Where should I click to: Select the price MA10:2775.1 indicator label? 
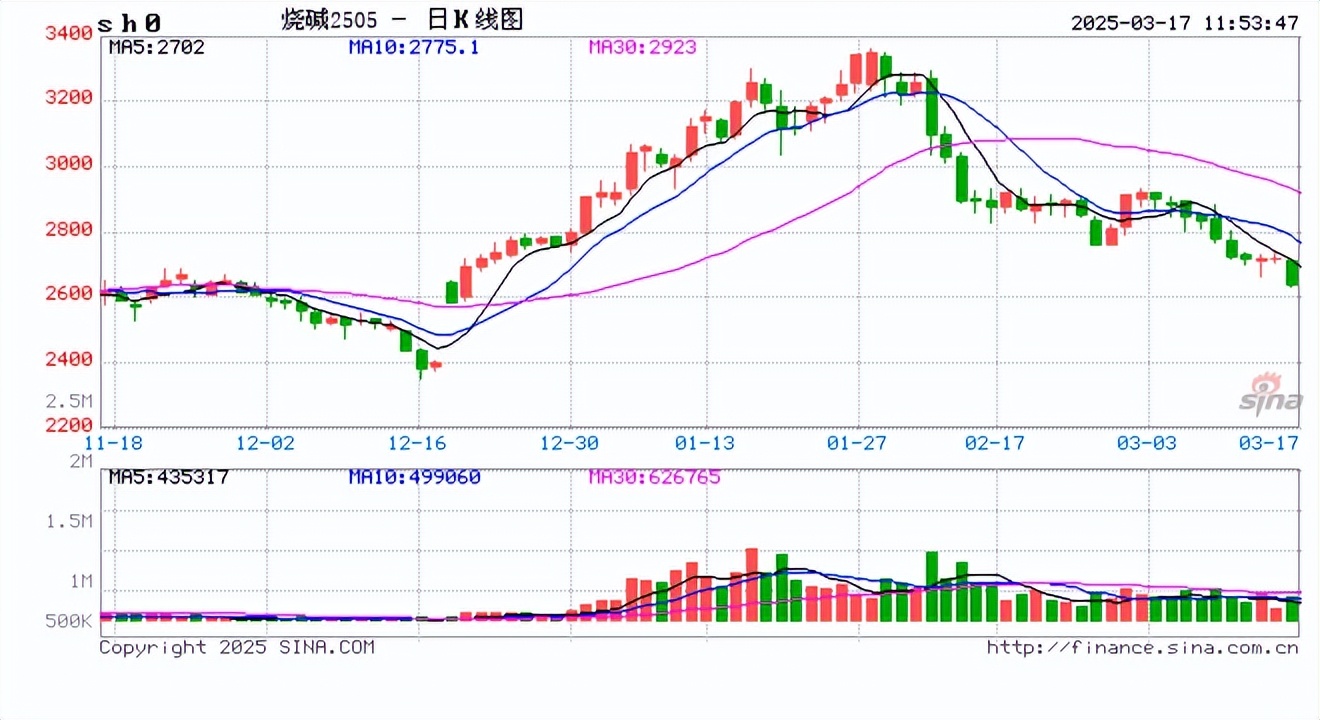(413, 47)
